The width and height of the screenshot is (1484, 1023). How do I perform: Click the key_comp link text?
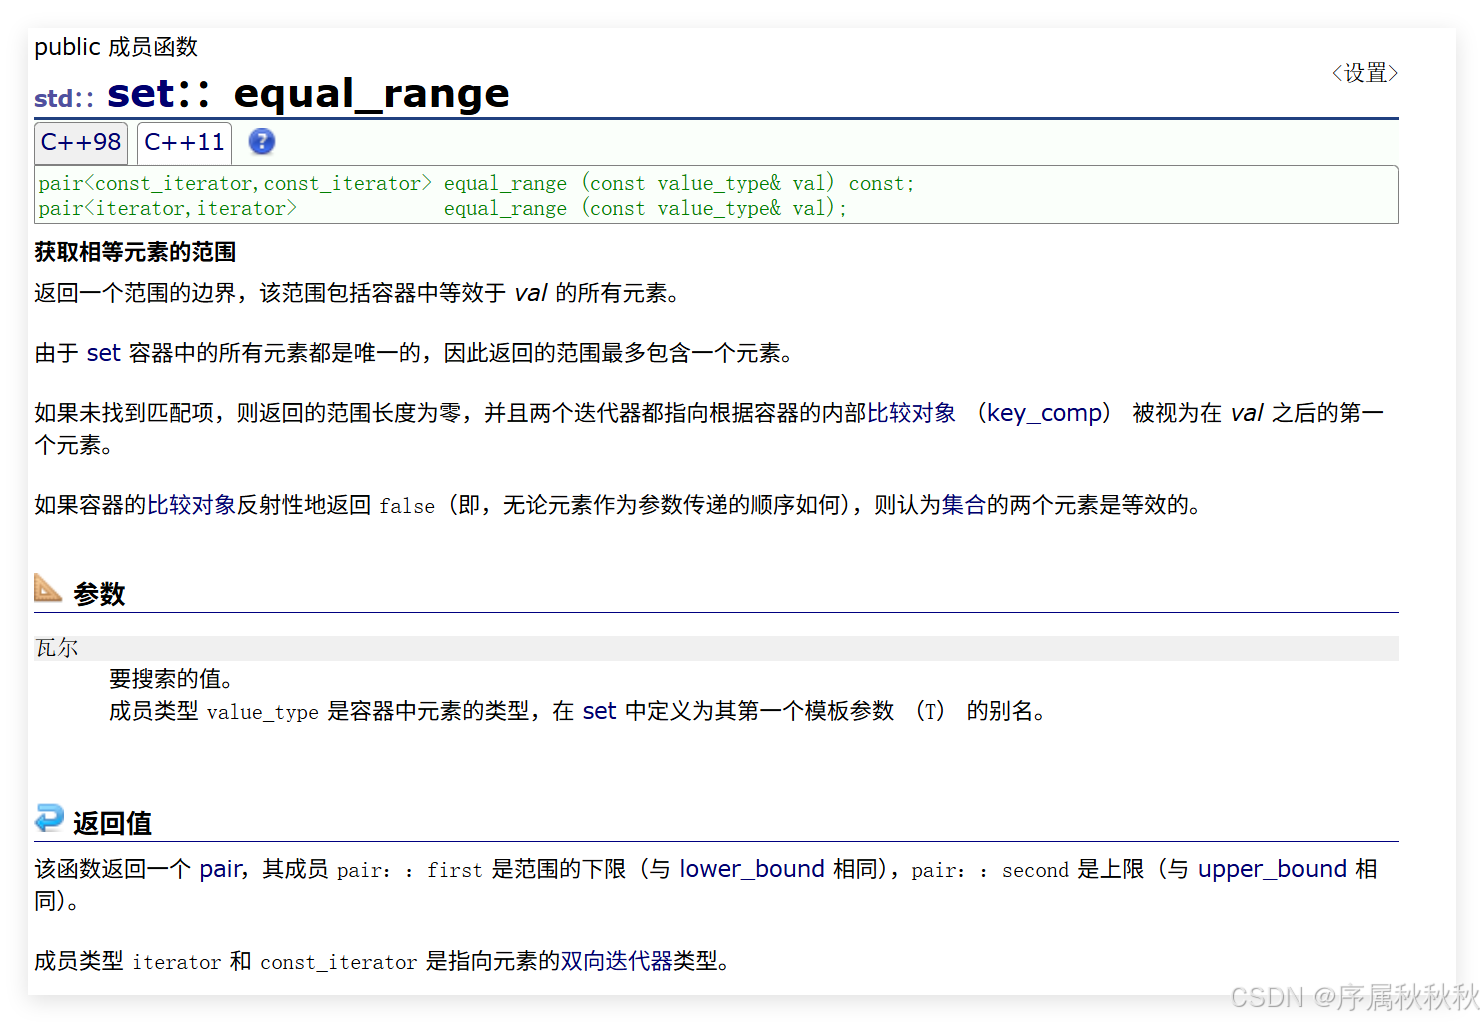point(1044,413)
